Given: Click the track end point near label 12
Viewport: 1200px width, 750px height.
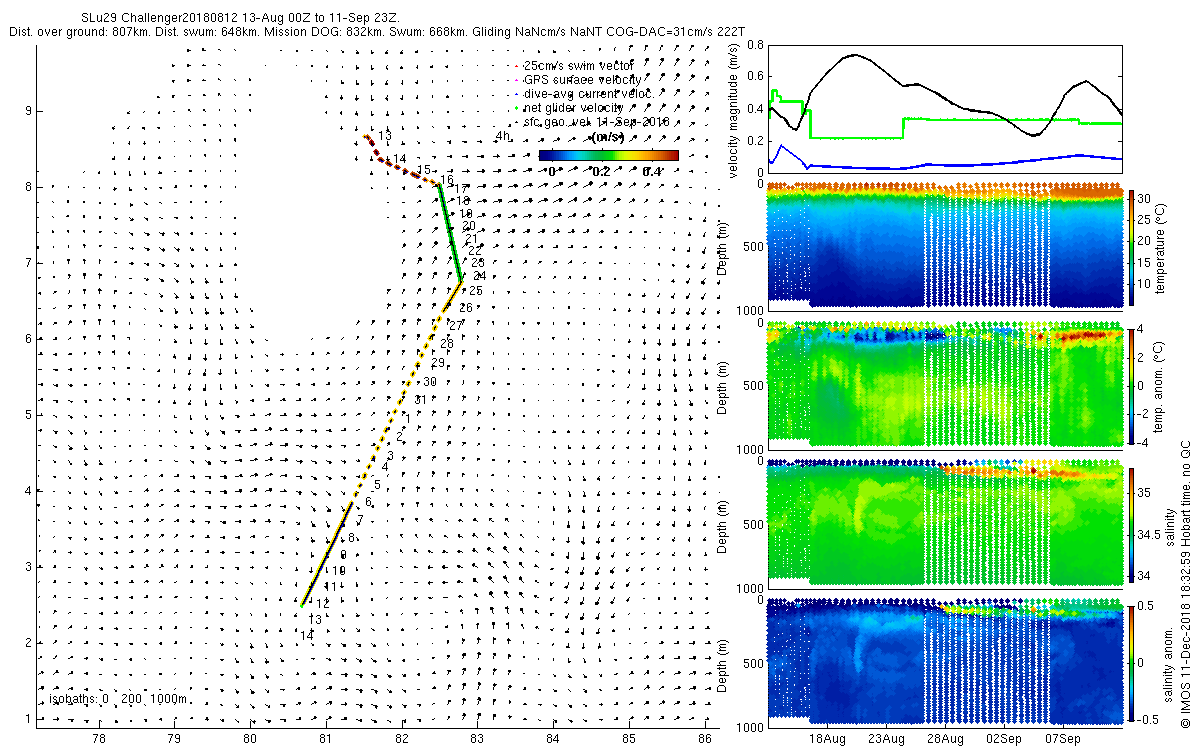Looking at the screenshot, I should coord(301,605).
